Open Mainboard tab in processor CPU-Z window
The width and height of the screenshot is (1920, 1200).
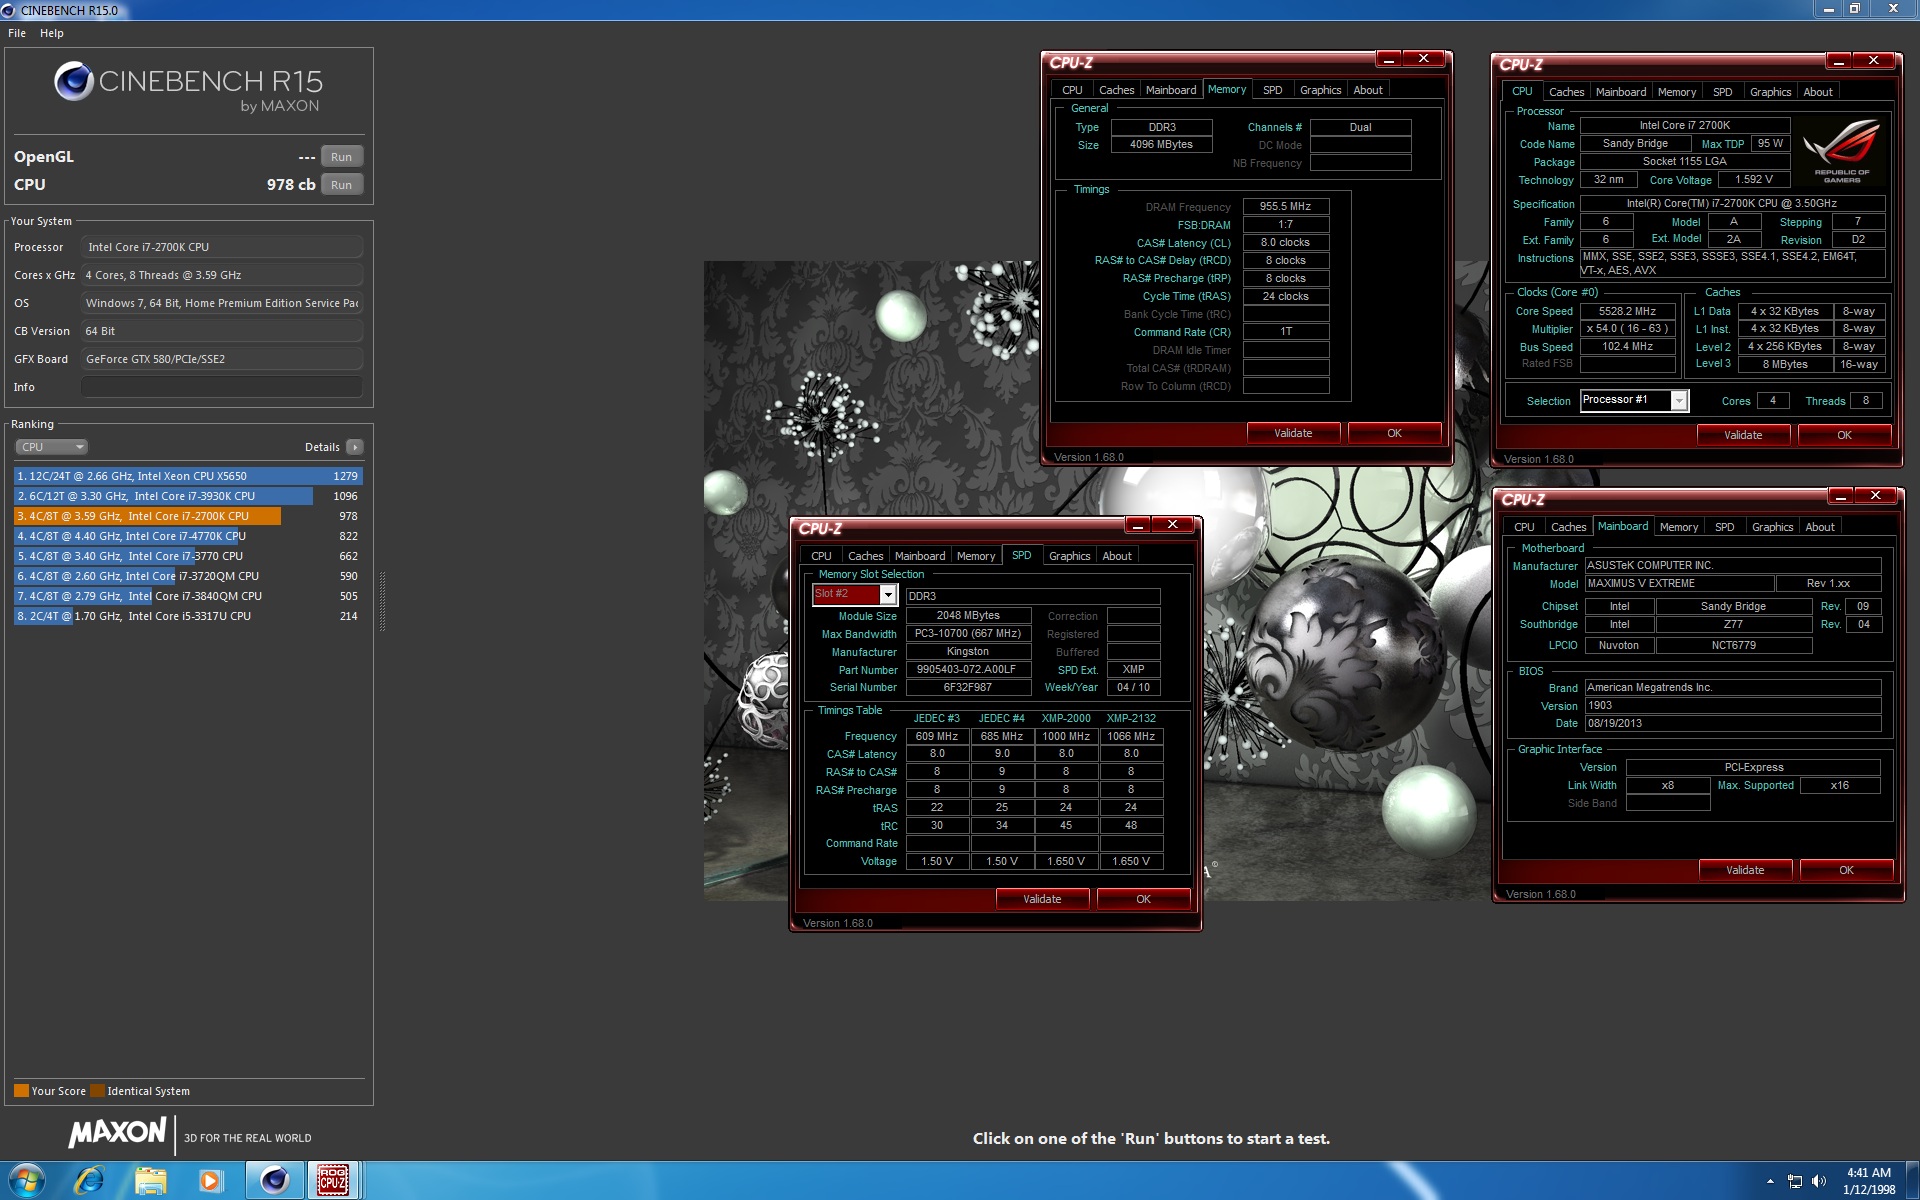tap(1620, 92)
